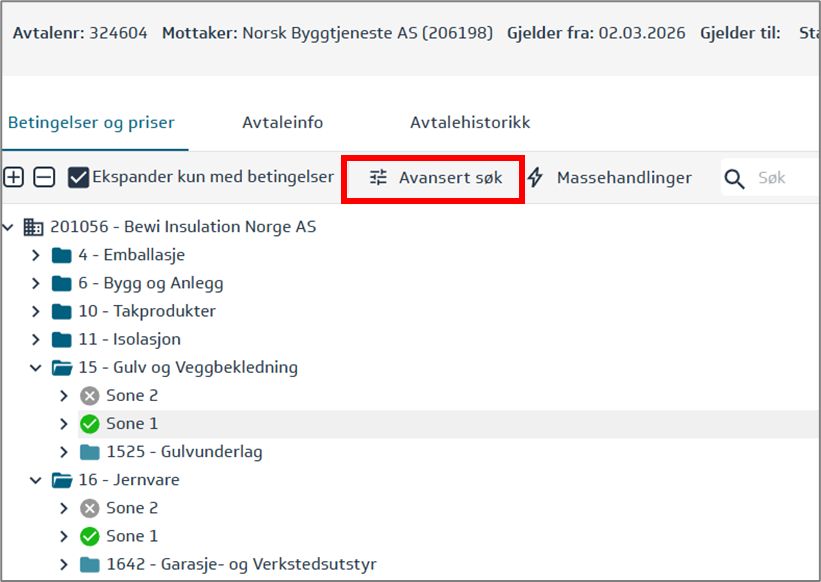This screenshot has width=821, height=582.
Task: Open the Avtalehistorikk tab
Action: [470, 123]
